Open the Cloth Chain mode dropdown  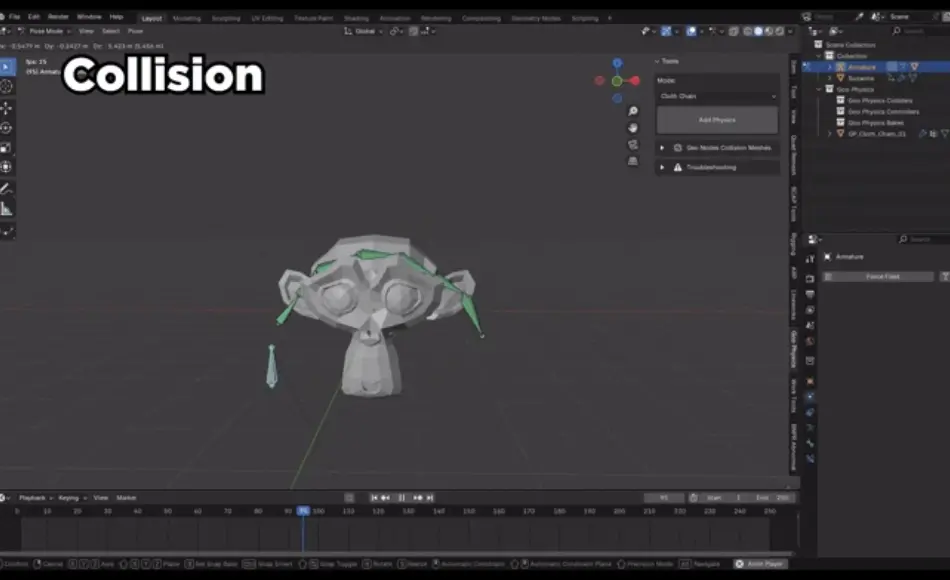click(x=715, y=96)
